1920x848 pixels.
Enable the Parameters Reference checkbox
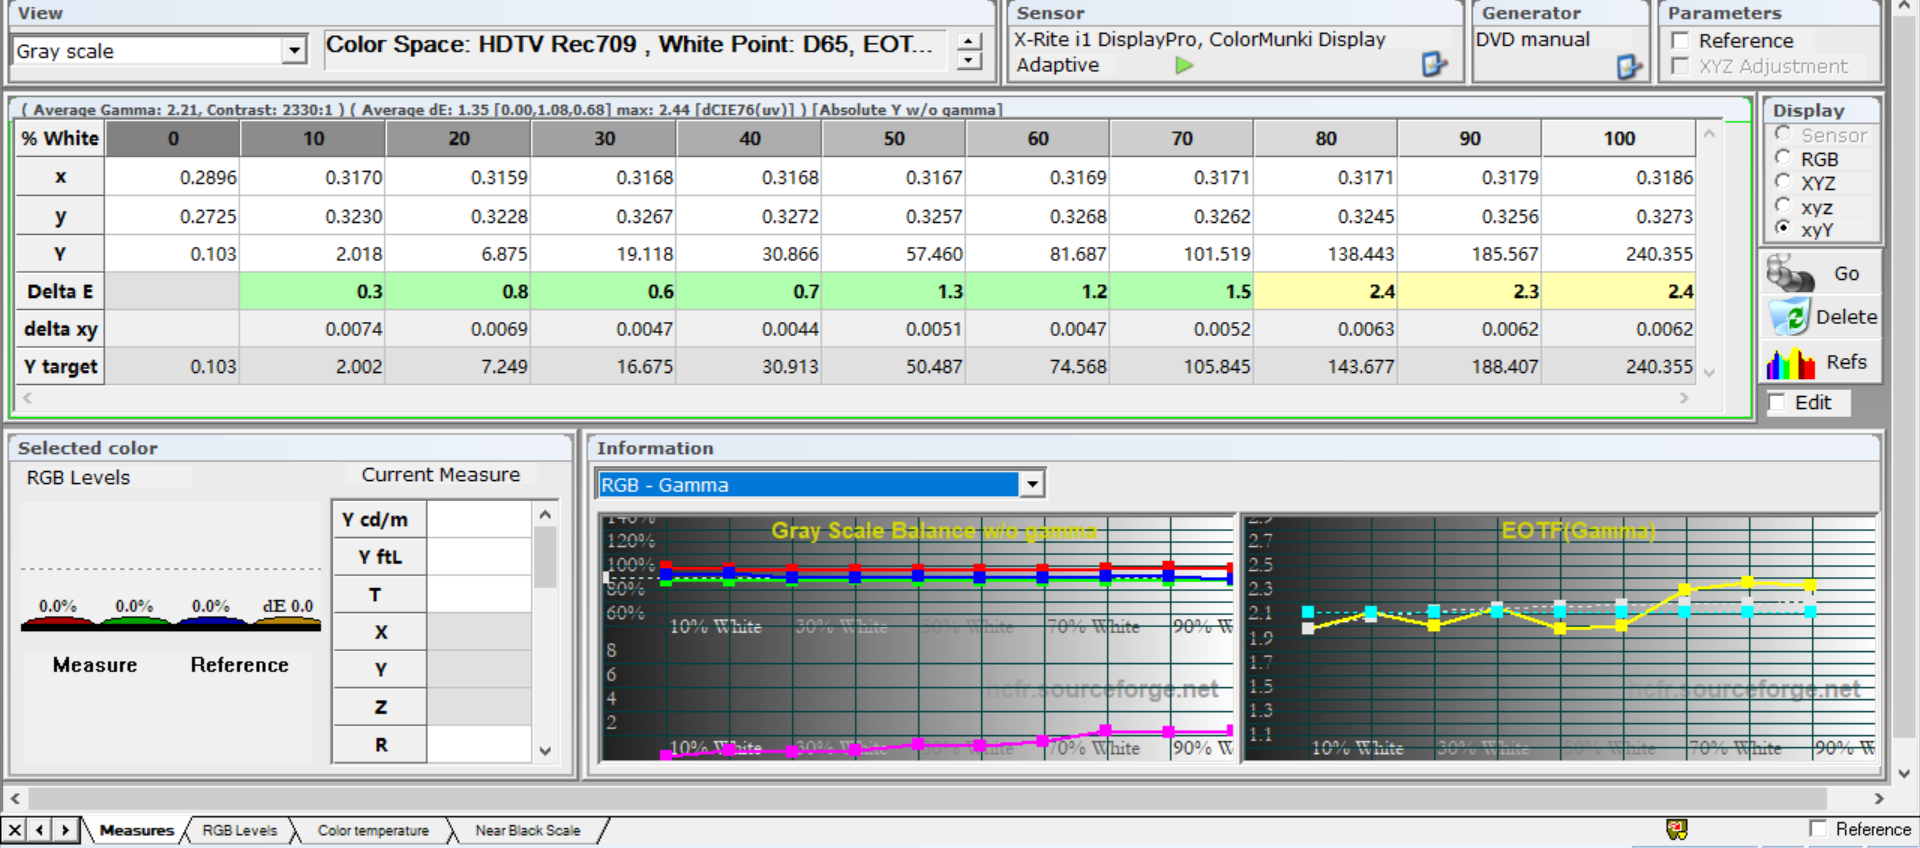[x=1680, y=41]
